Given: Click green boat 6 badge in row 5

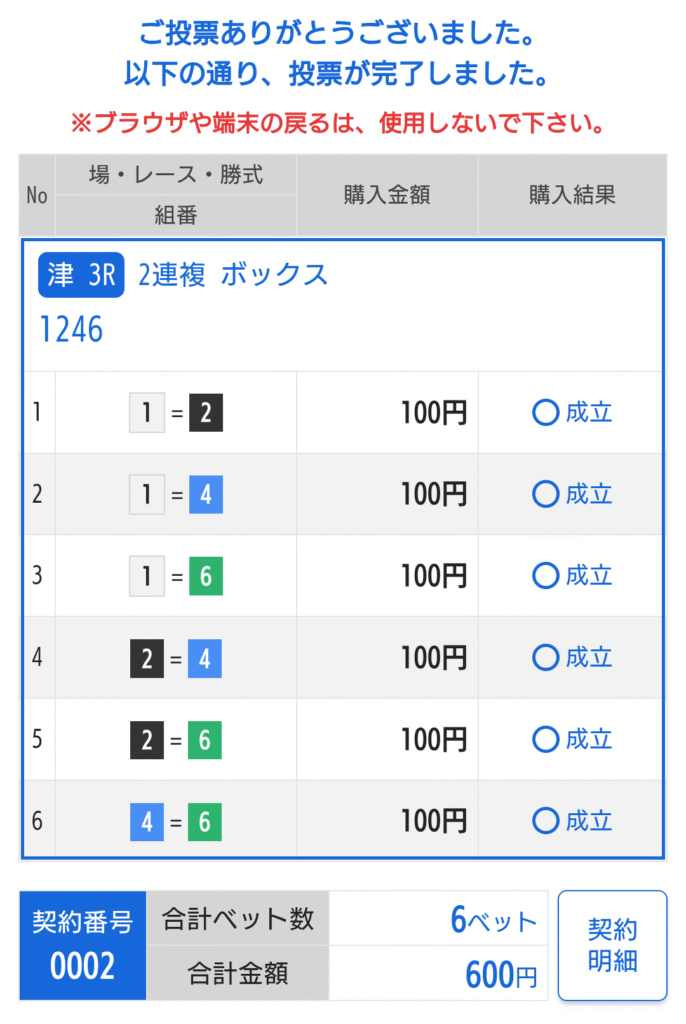Looking at the screenshot, I should 206,741.
